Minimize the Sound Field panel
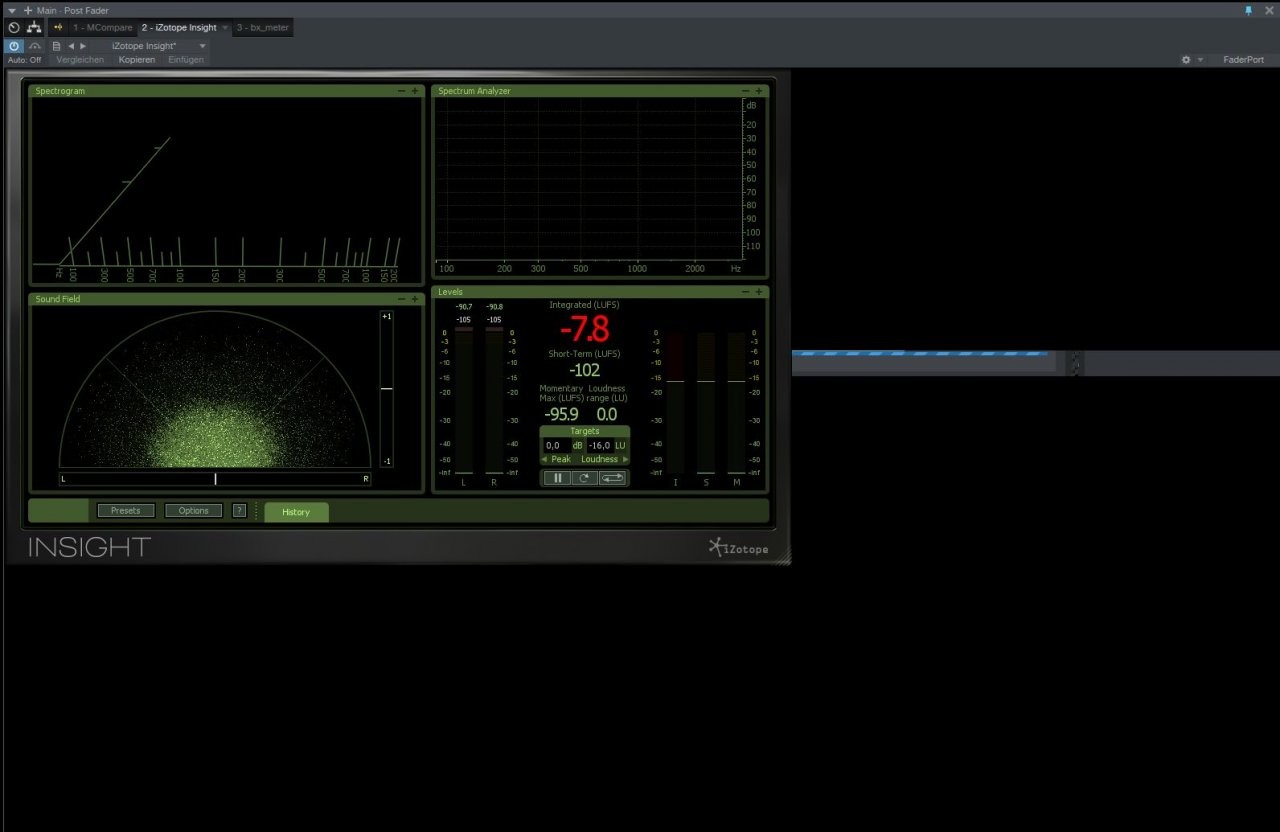 pyautogui.click(x=402, y=299)
